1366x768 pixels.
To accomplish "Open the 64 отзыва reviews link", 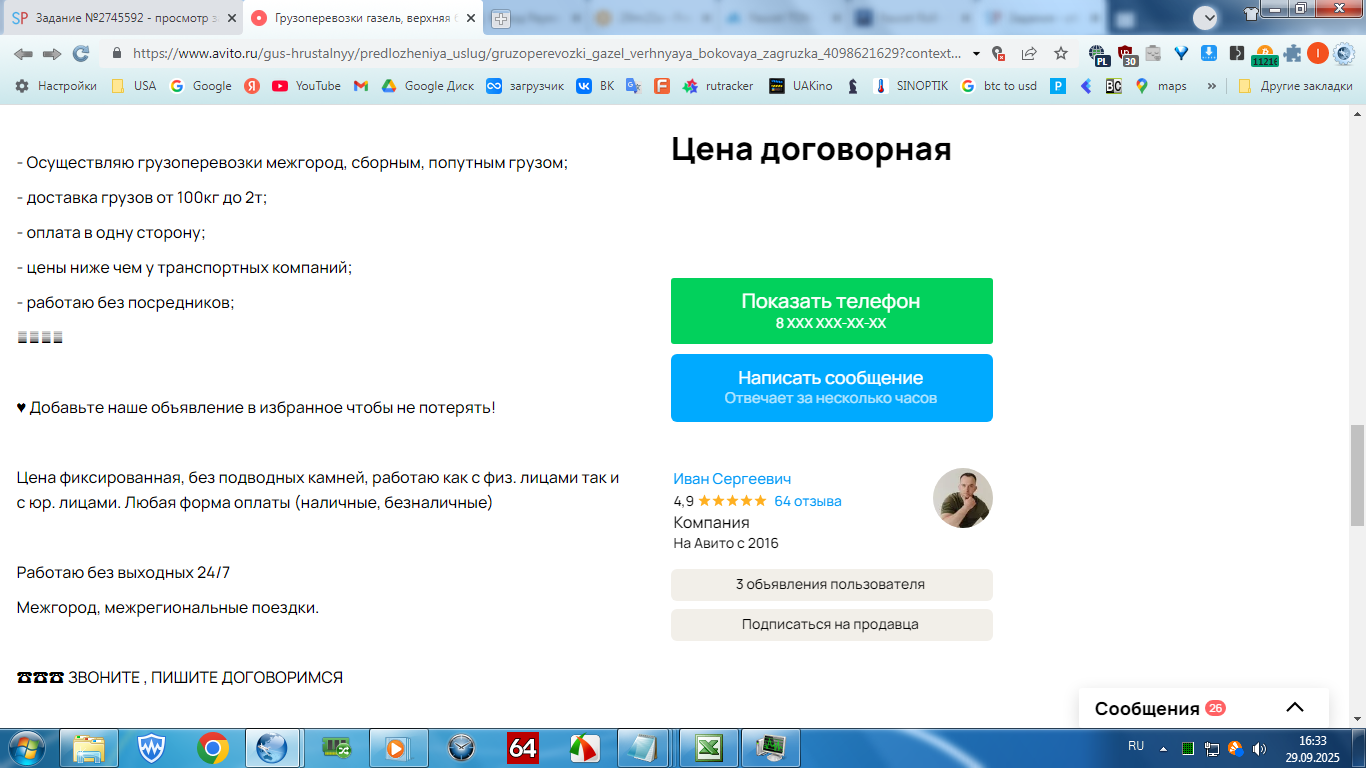I will [808, 501].
